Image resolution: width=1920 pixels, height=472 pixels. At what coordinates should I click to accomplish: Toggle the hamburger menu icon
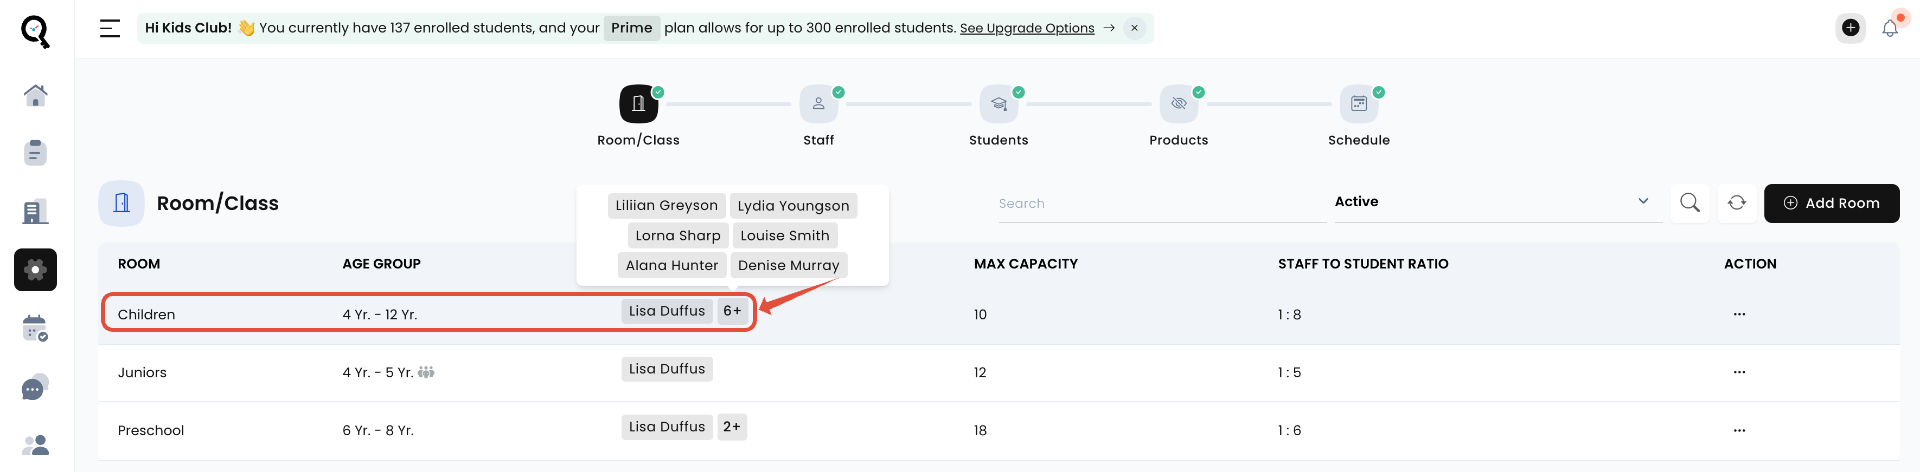[x=110, y=28]
